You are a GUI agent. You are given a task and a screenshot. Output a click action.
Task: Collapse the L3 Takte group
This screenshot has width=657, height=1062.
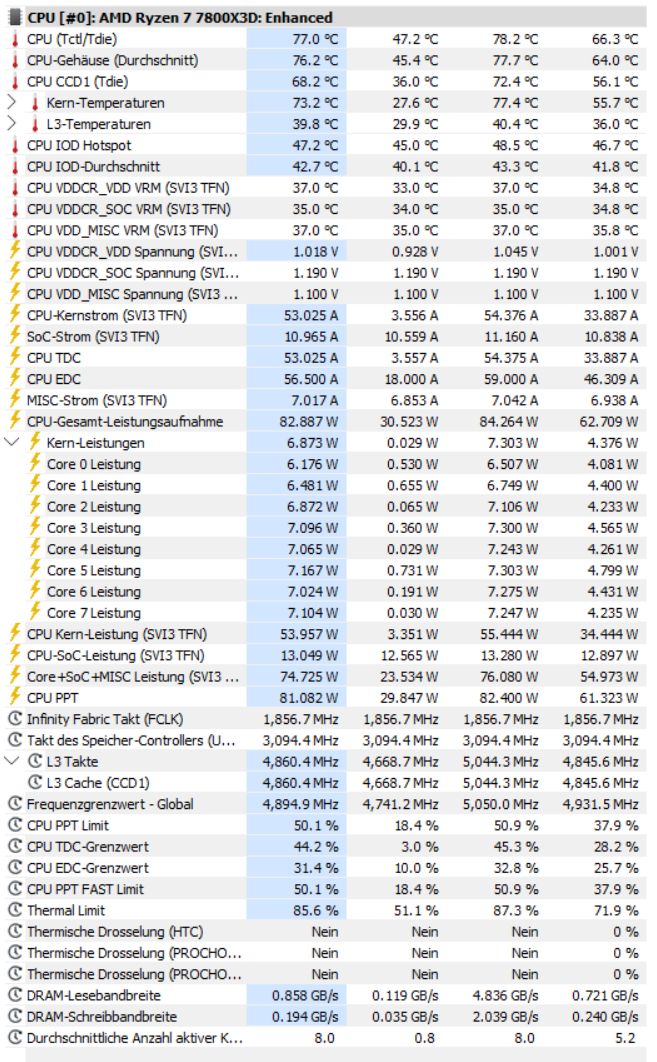(12, 761)
